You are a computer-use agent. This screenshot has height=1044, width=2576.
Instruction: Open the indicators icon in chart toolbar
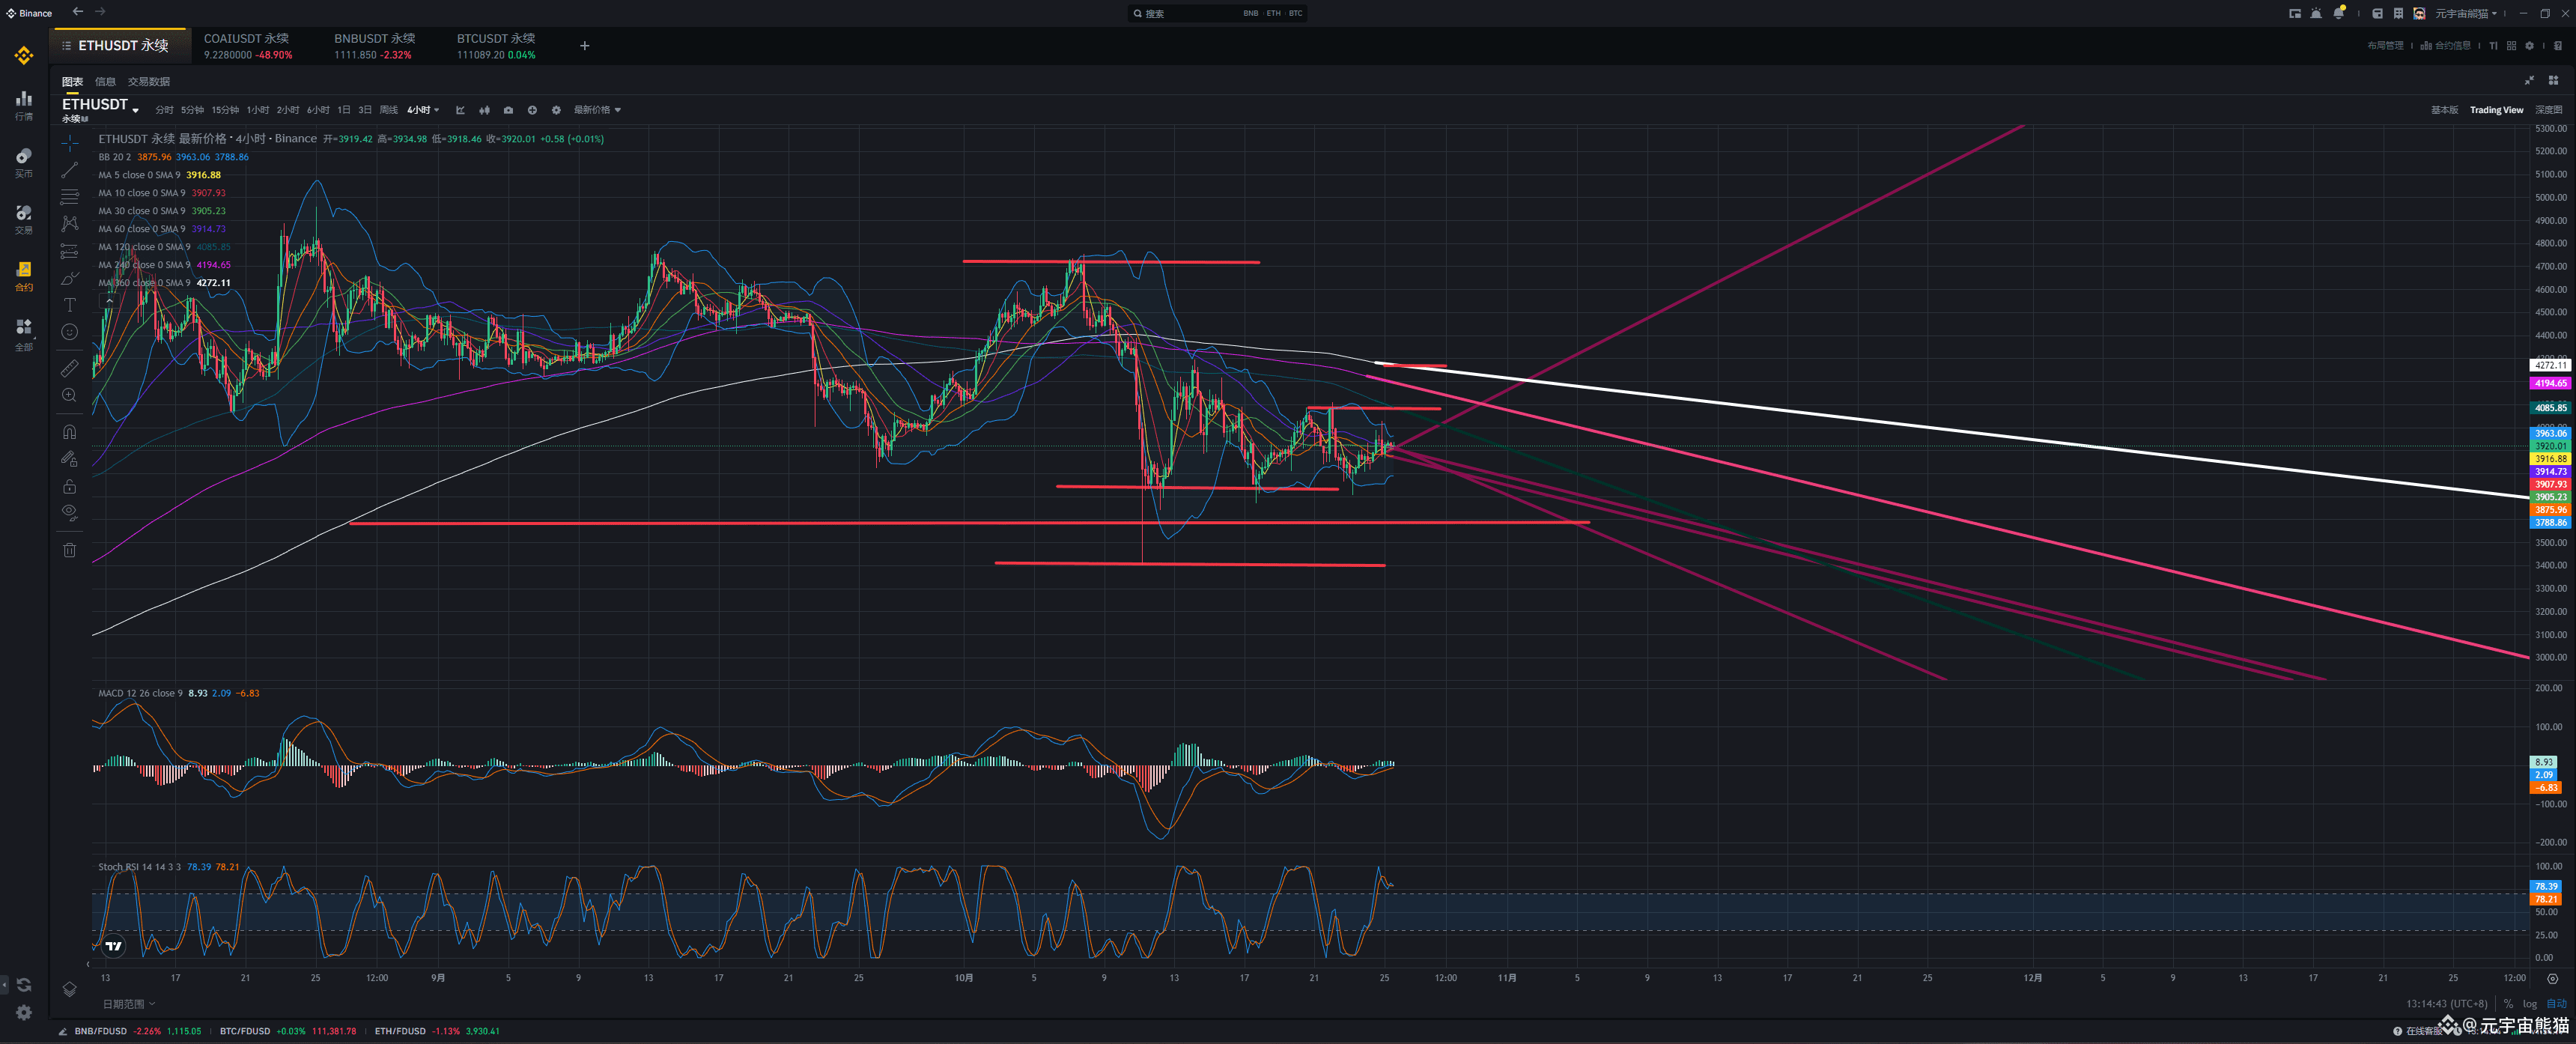coord(460,110)
